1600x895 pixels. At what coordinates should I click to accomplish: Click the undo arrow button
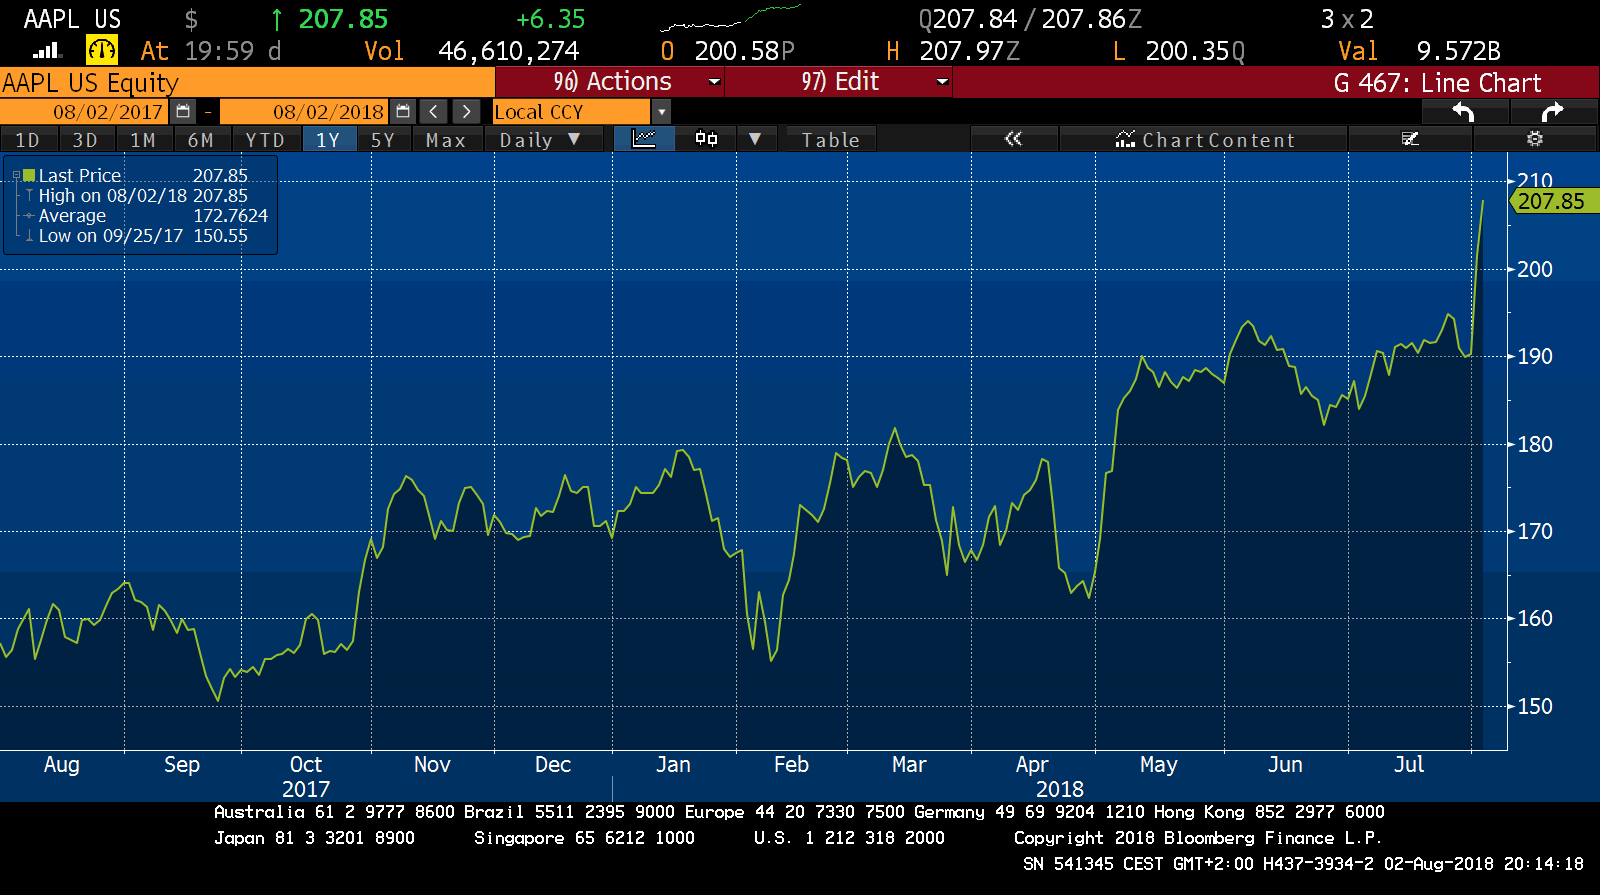click(1463, 112)
